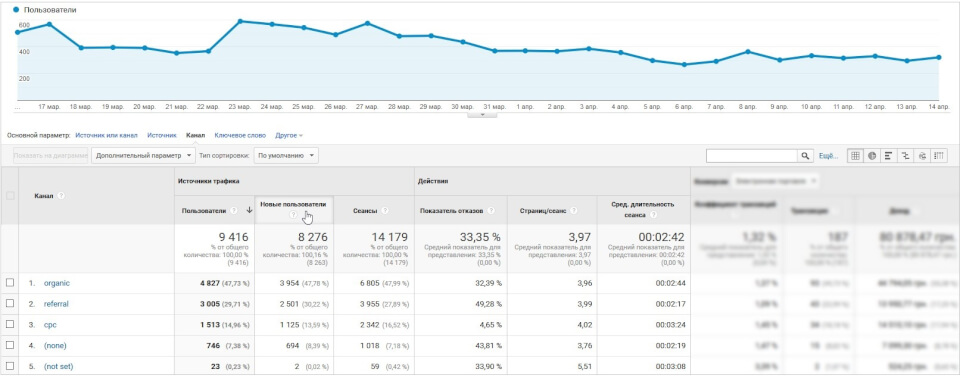Viewport: 960px width, 378px height.
Task: Switch to comparison view icon
Action: 905,156
